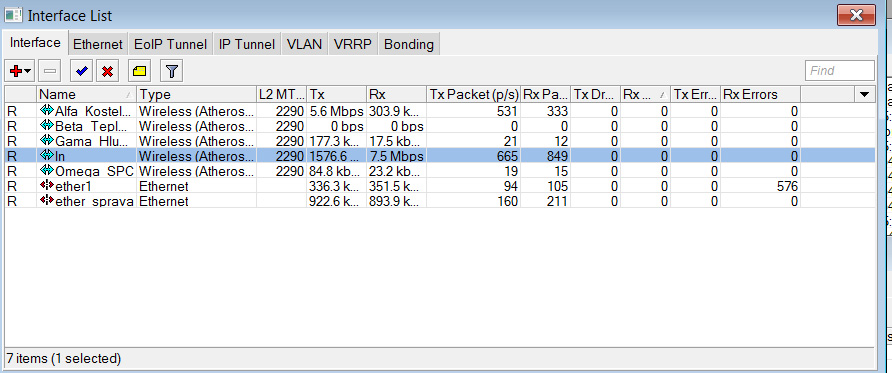Viewport: 892px width, 373px height.
Task: Open the column chooser dropdown arrow
Action: pos(865,94)
